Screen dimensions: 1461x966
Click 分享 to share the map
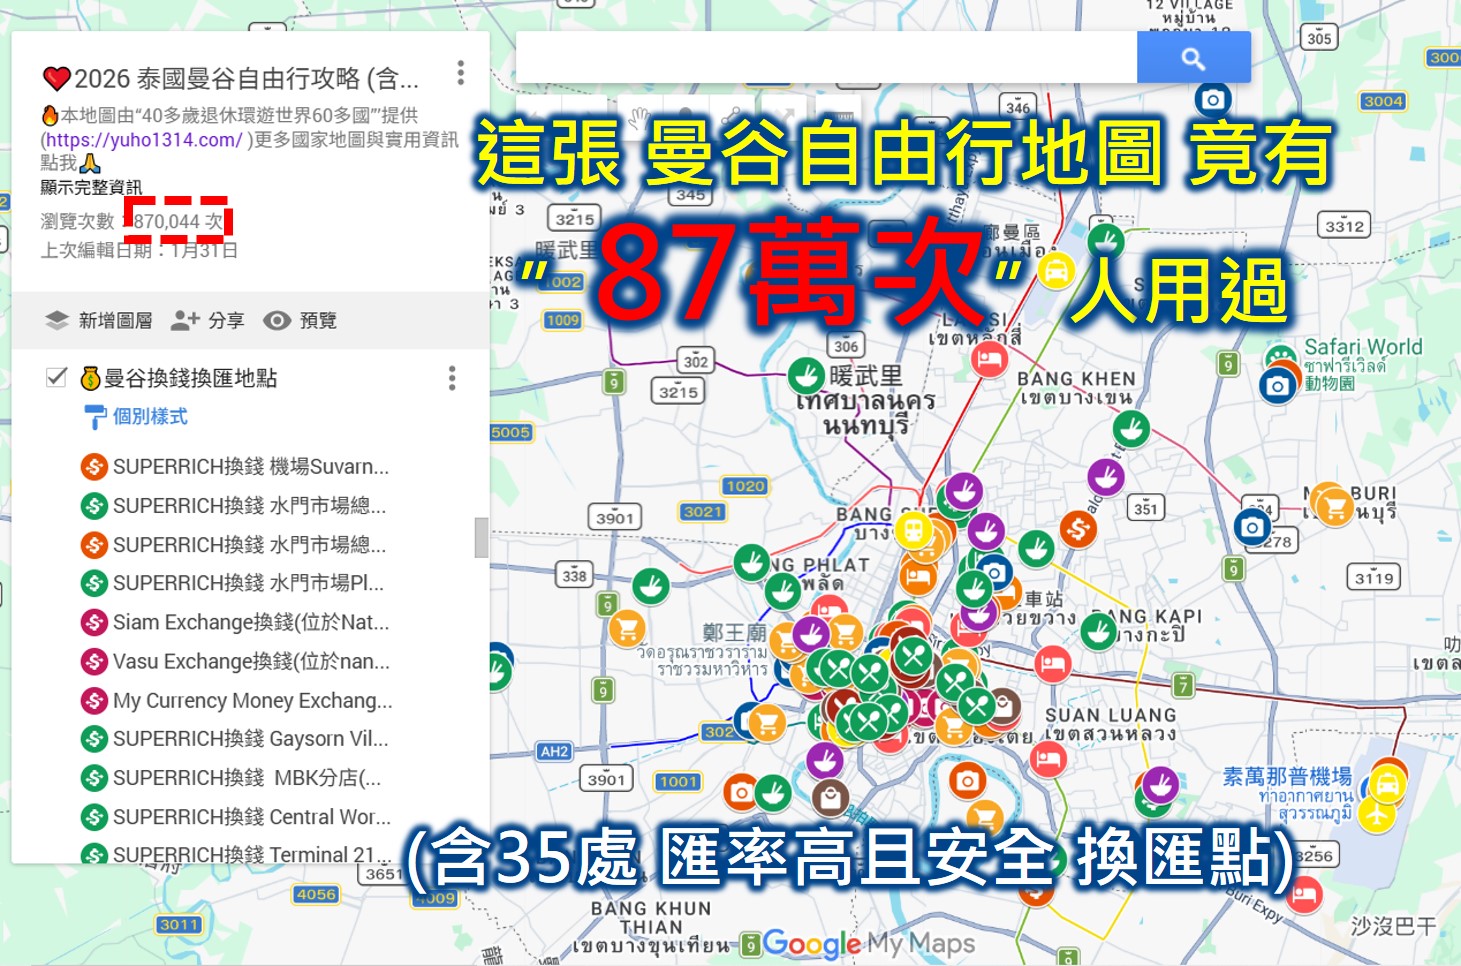[208, 320]
